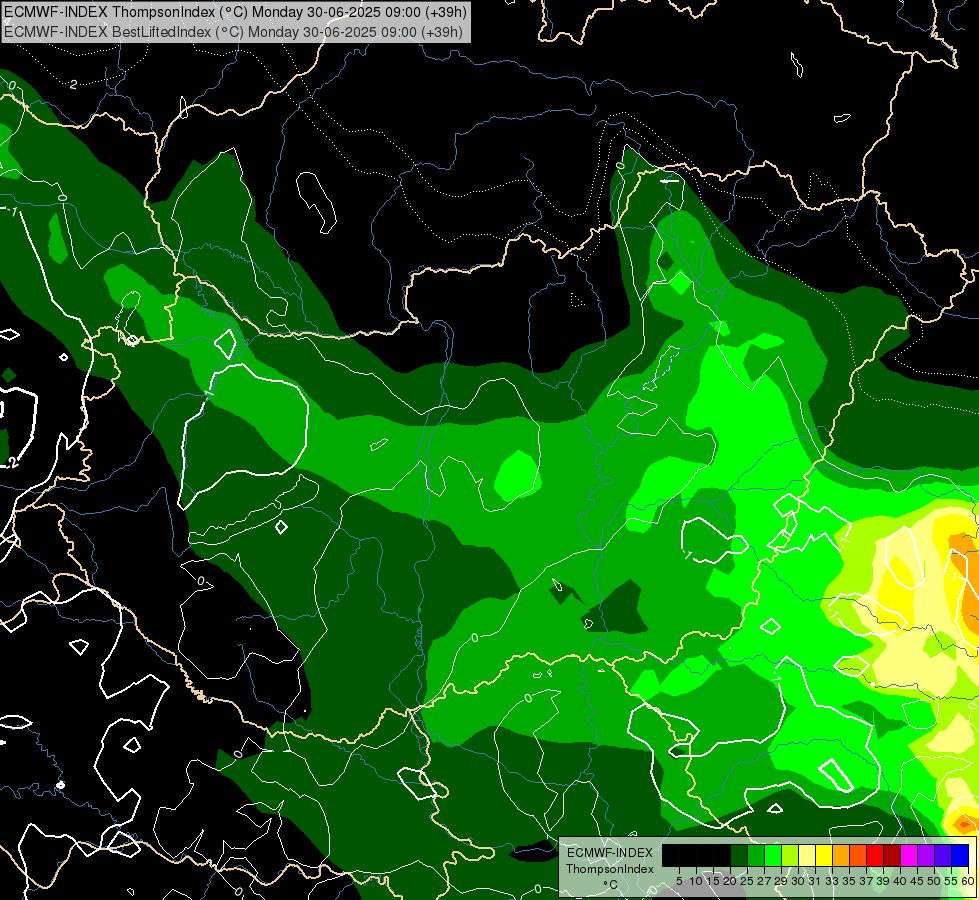This screenshot has width=979, height=900.
Task: Click the legend tick value 45
Action: click(x=918, y=881)
